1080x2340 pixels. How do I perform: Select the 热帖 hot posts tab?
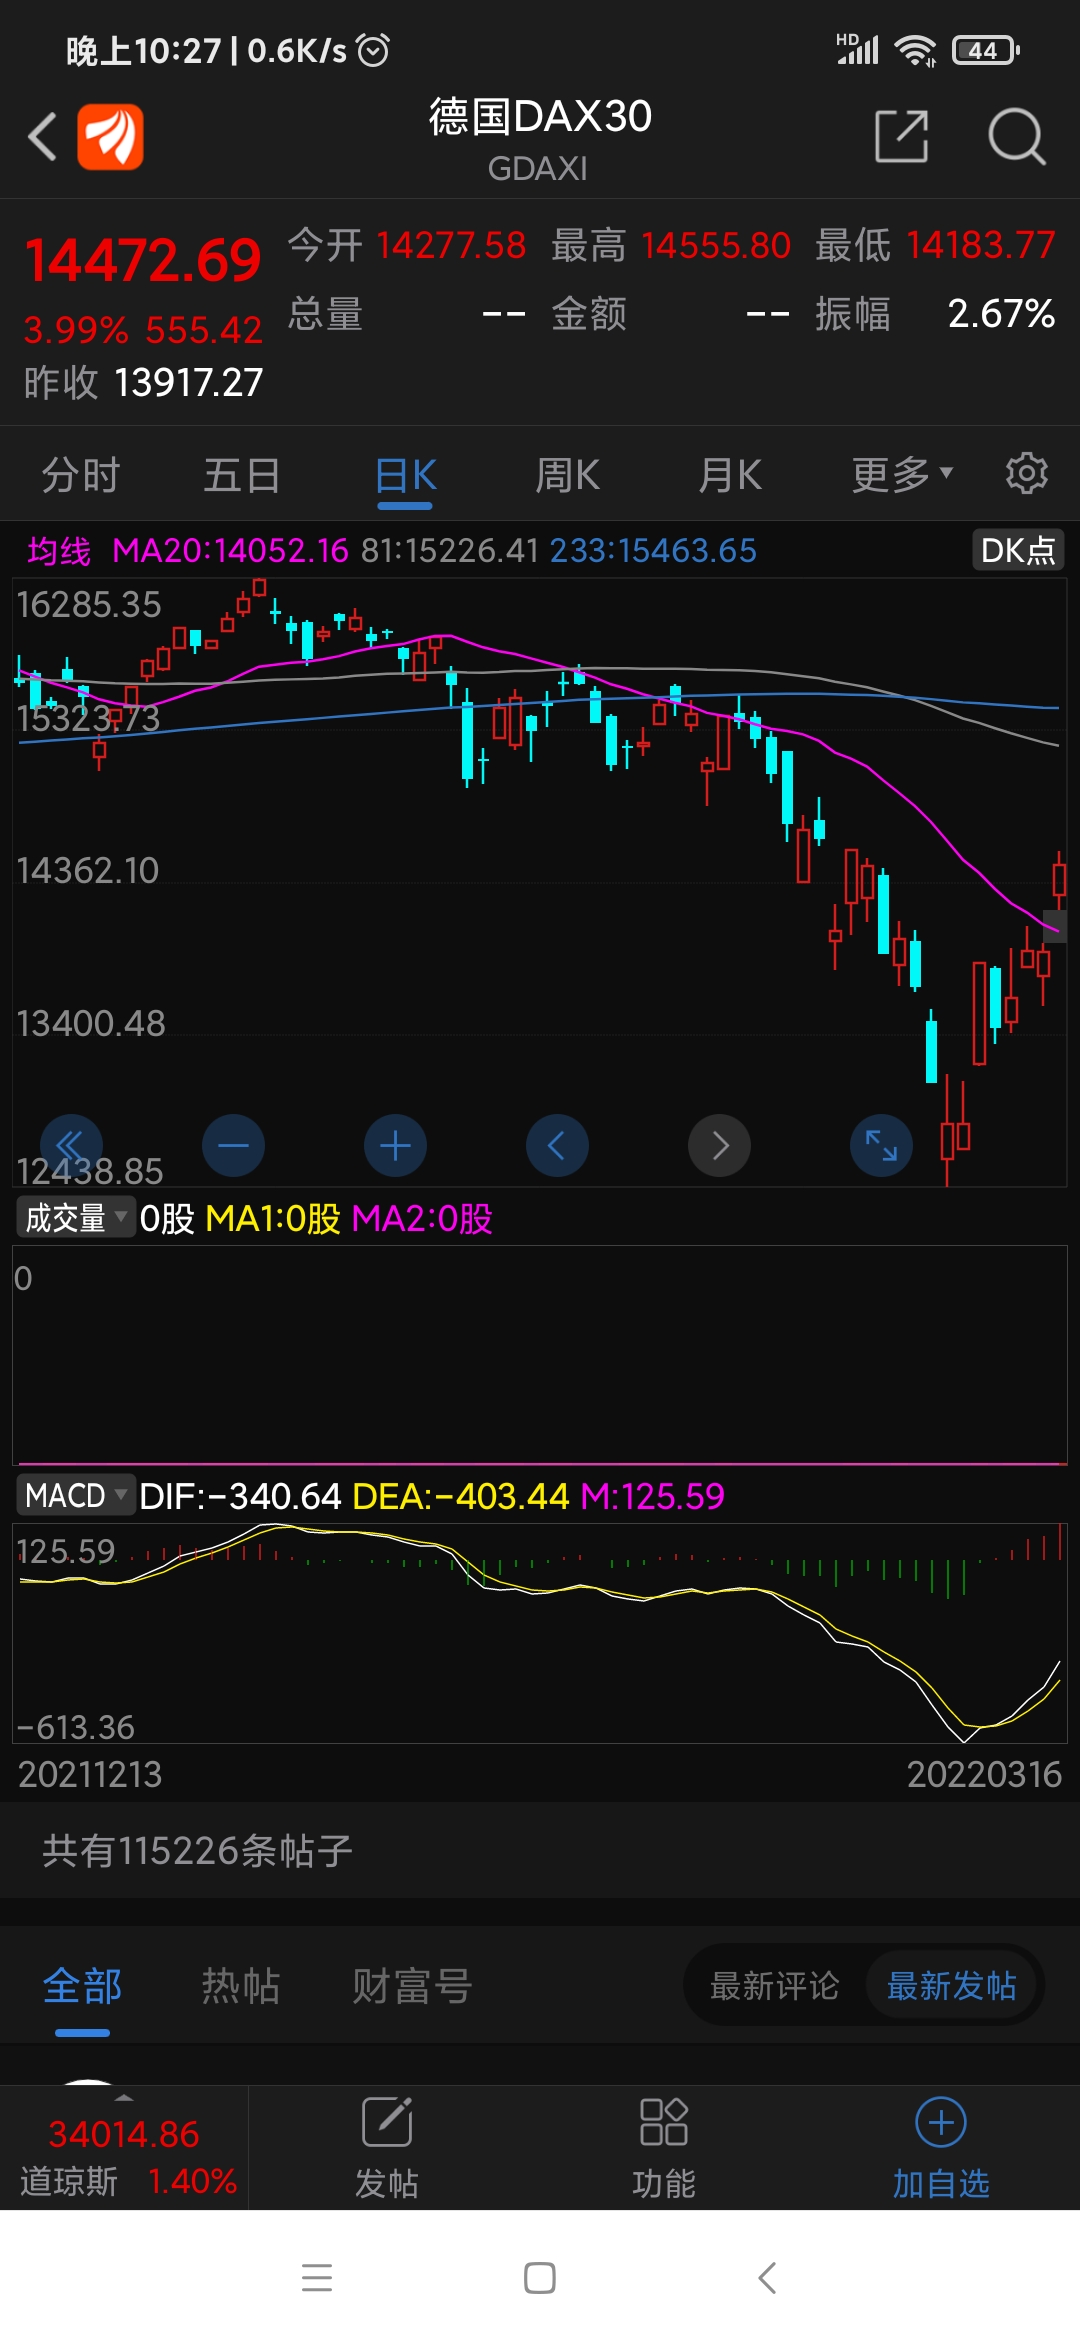click(241, 1985)
